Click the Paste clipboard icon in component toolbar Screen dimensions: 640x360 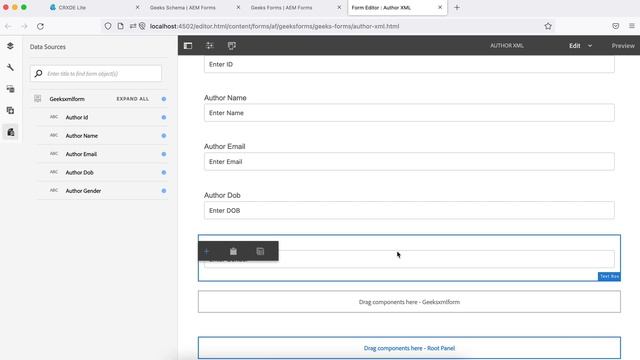click(x=233, y=251)
